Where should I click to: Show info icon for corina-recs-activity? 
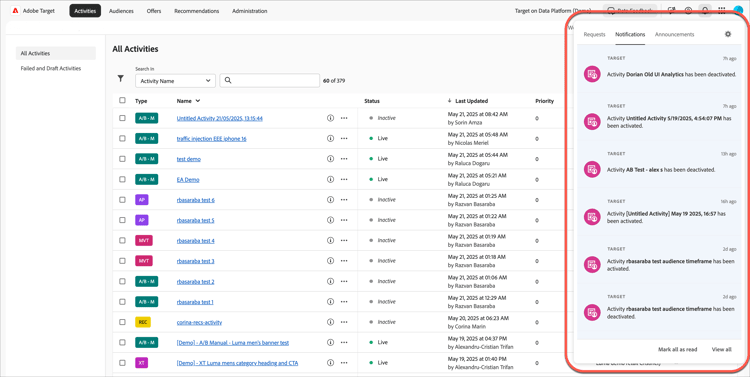(330, 322)
